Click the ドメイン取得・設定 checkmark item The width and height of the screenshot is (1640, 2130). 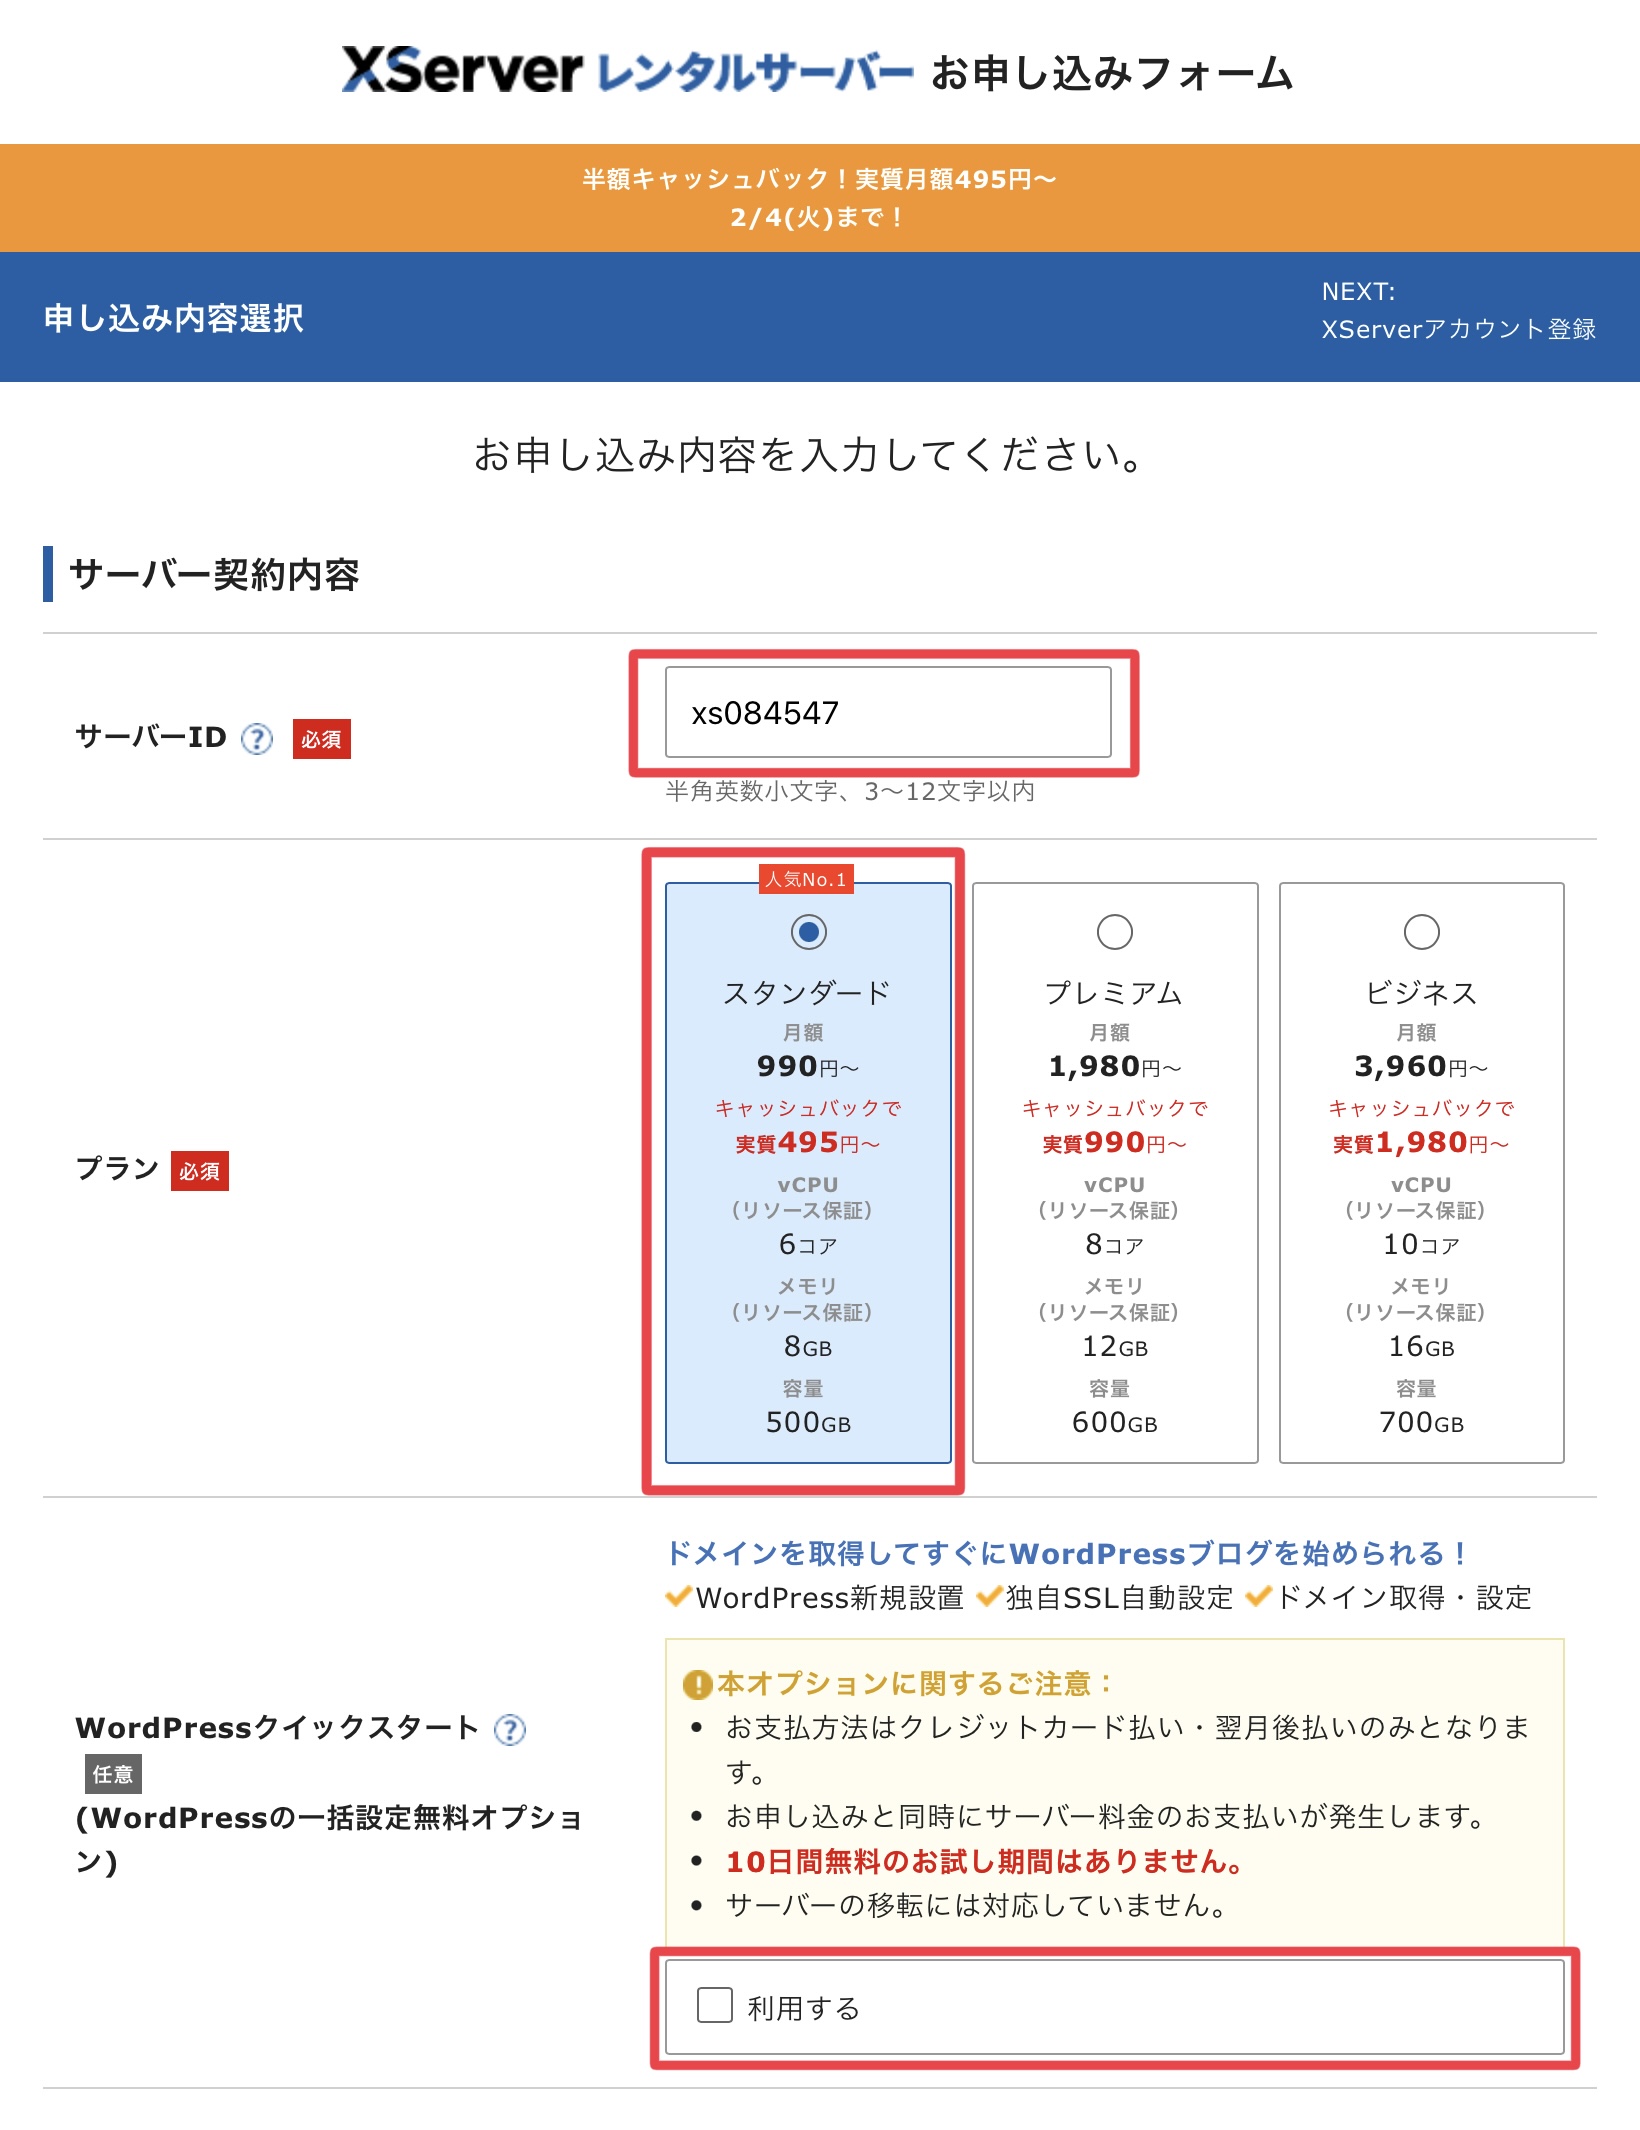(x=1389, y=1598)
